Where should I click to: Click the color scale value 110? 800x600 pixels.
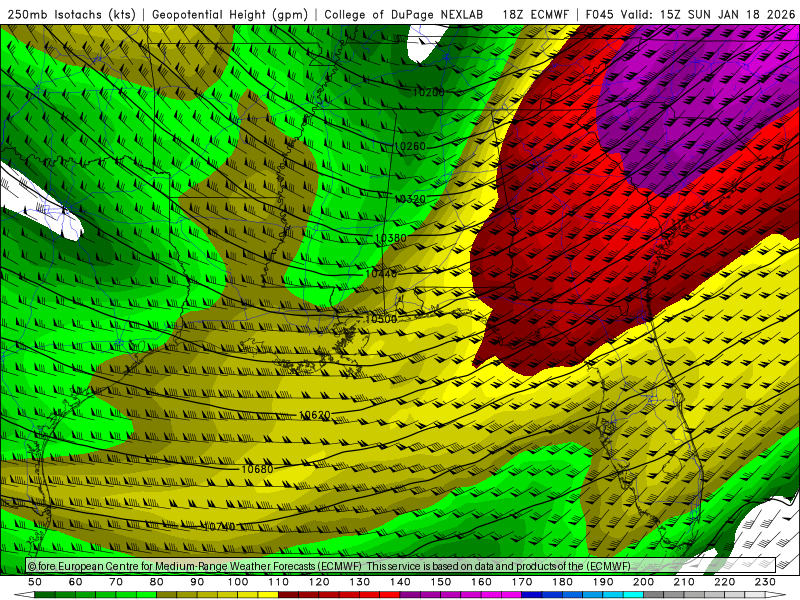click(279, 582)
